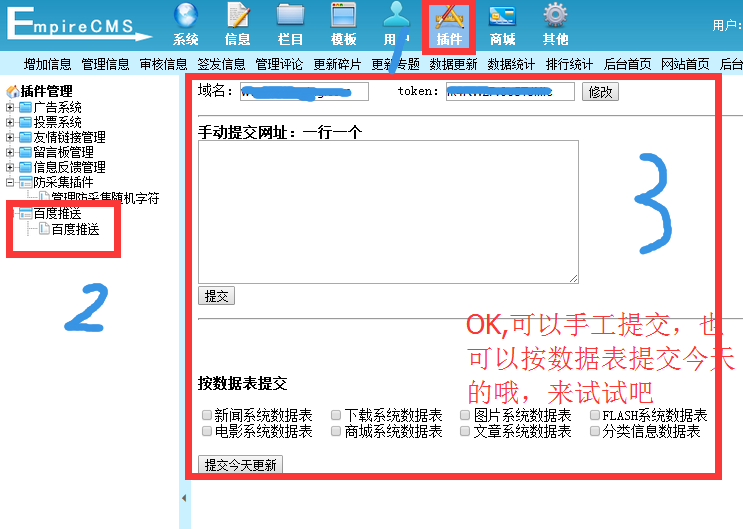
Task: Open 管理防采集随机字符 tree item
Action: pyautogui.click(x=105, y=198)
